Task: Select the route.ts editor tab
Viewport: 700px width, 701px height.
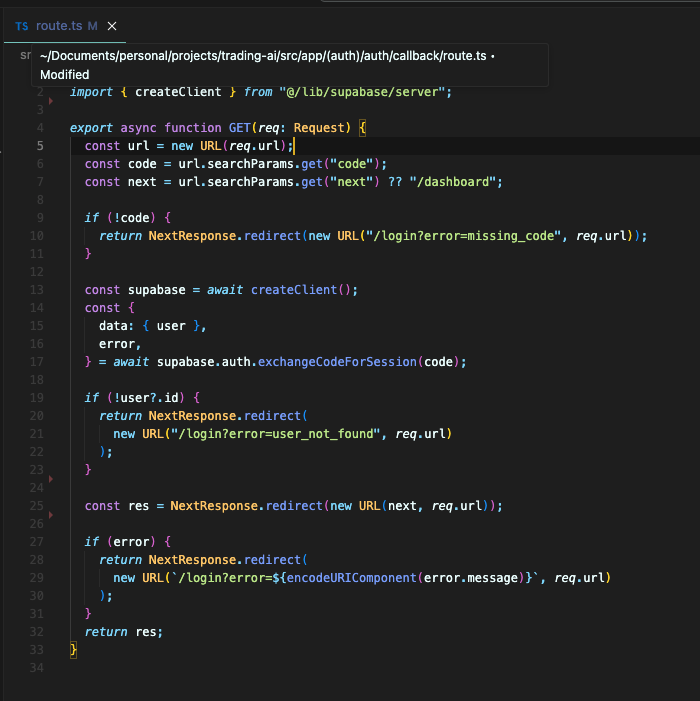Action: [65, 26]
